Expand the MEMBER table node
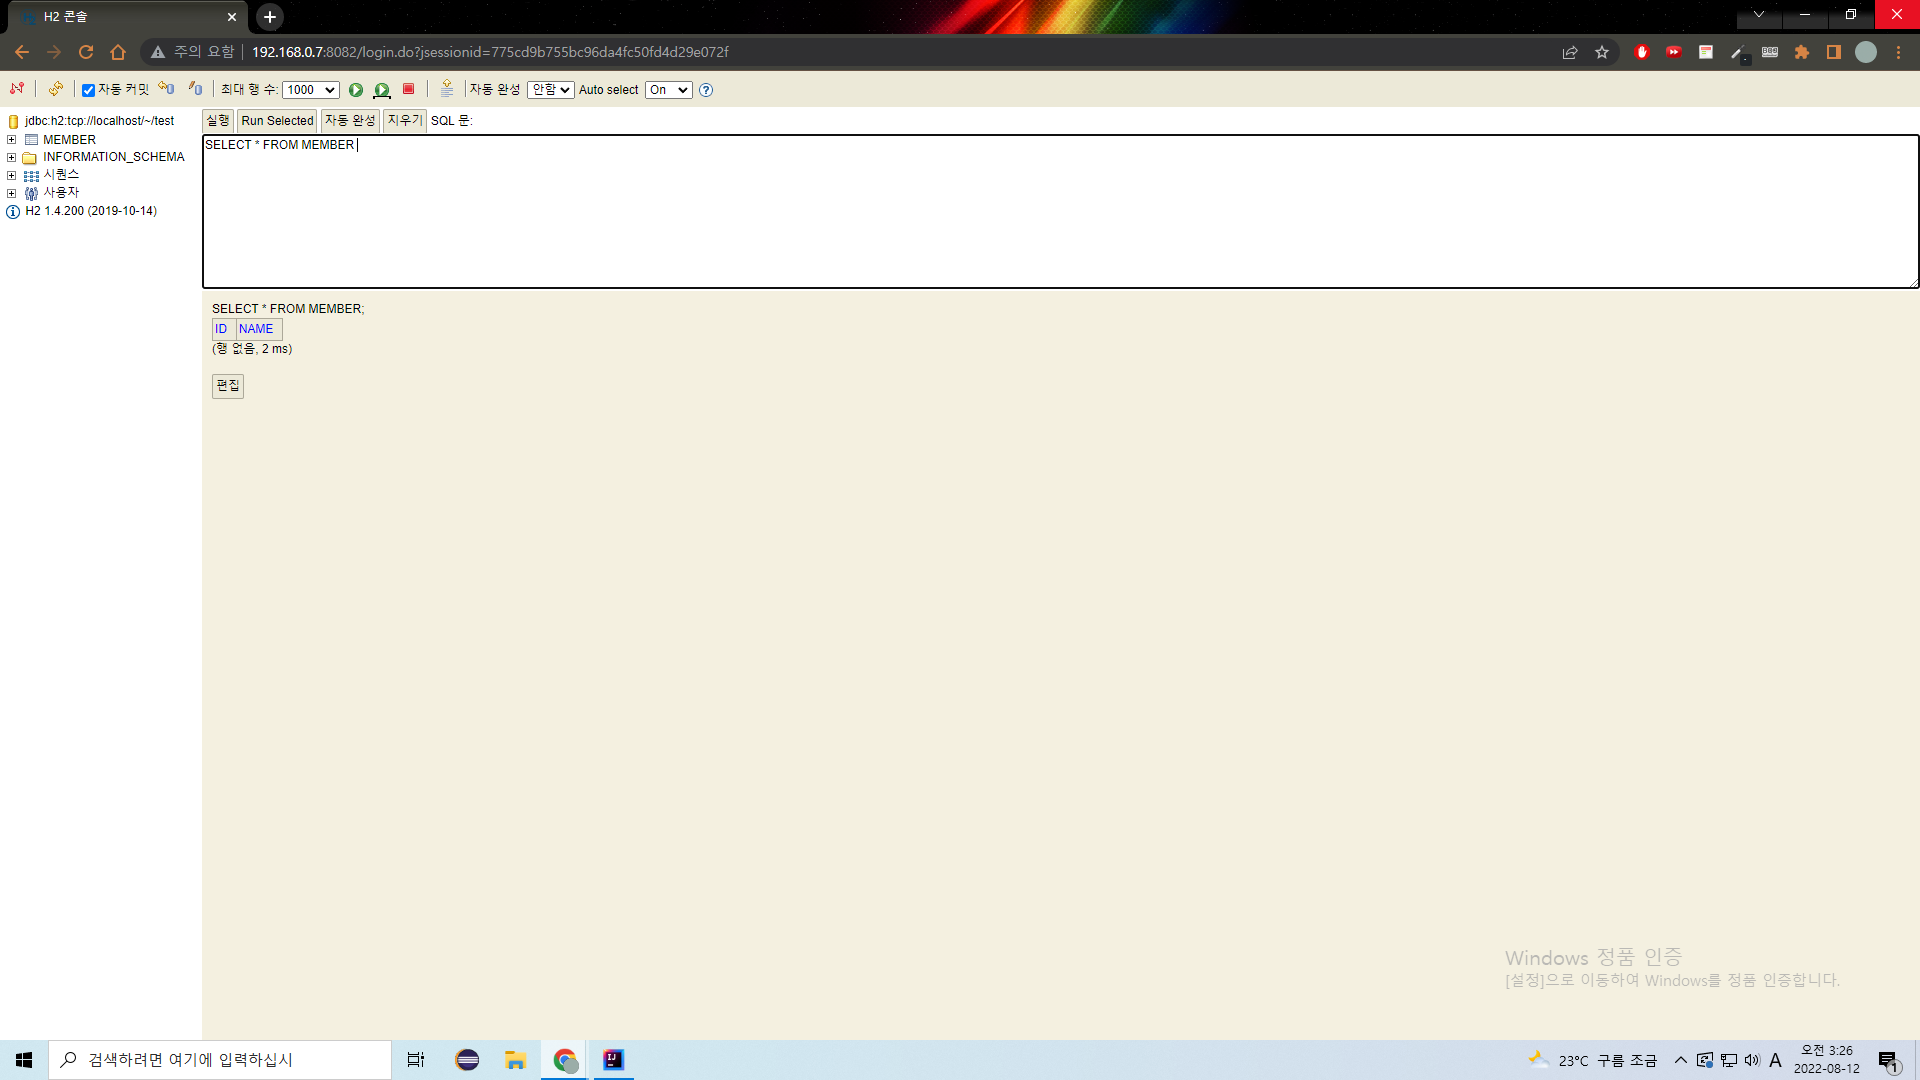Image resolution: width=1920 pixels, height=1080 pixels. point(12,140)
